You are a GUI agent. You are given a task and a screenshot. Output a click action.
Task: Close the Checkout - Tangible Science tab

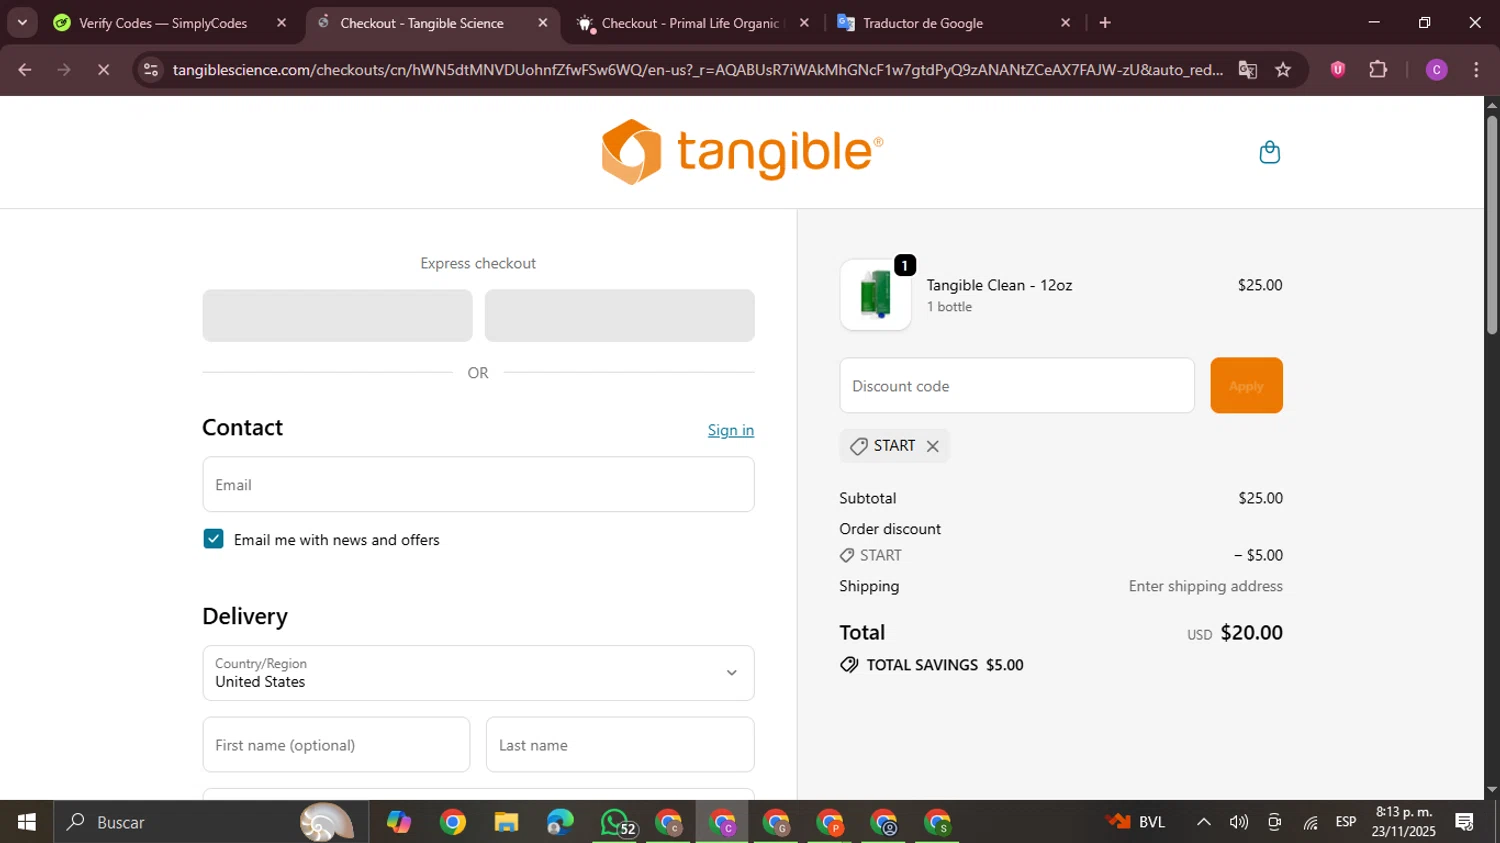tap(543, 23)
